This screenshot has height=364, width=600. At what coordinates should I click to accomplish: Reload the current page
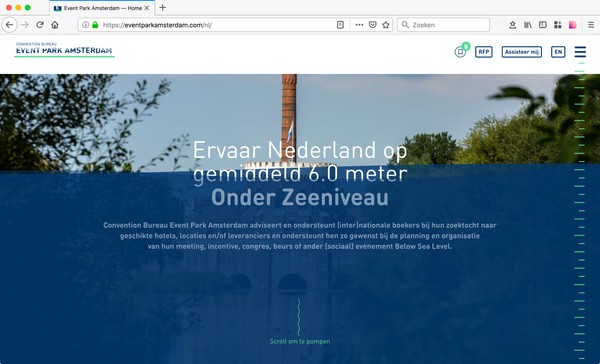coord(40,25)
